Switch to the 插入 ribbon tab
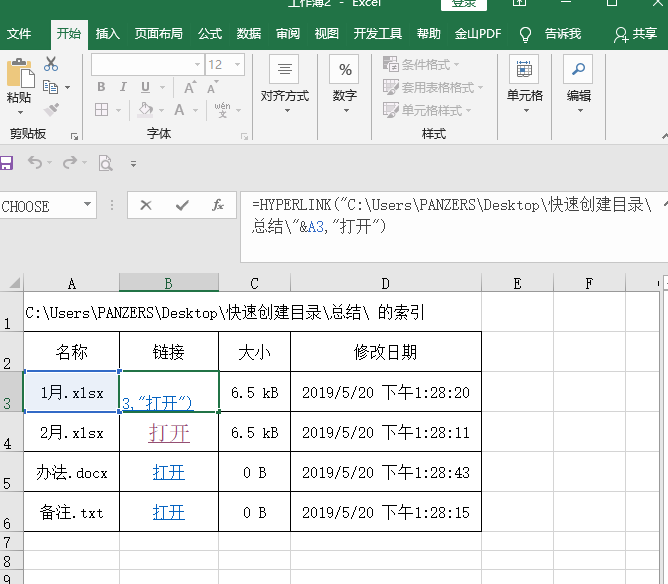Viewport: 668px width, 584px height. pyautogui.click(x=107, y=34)
